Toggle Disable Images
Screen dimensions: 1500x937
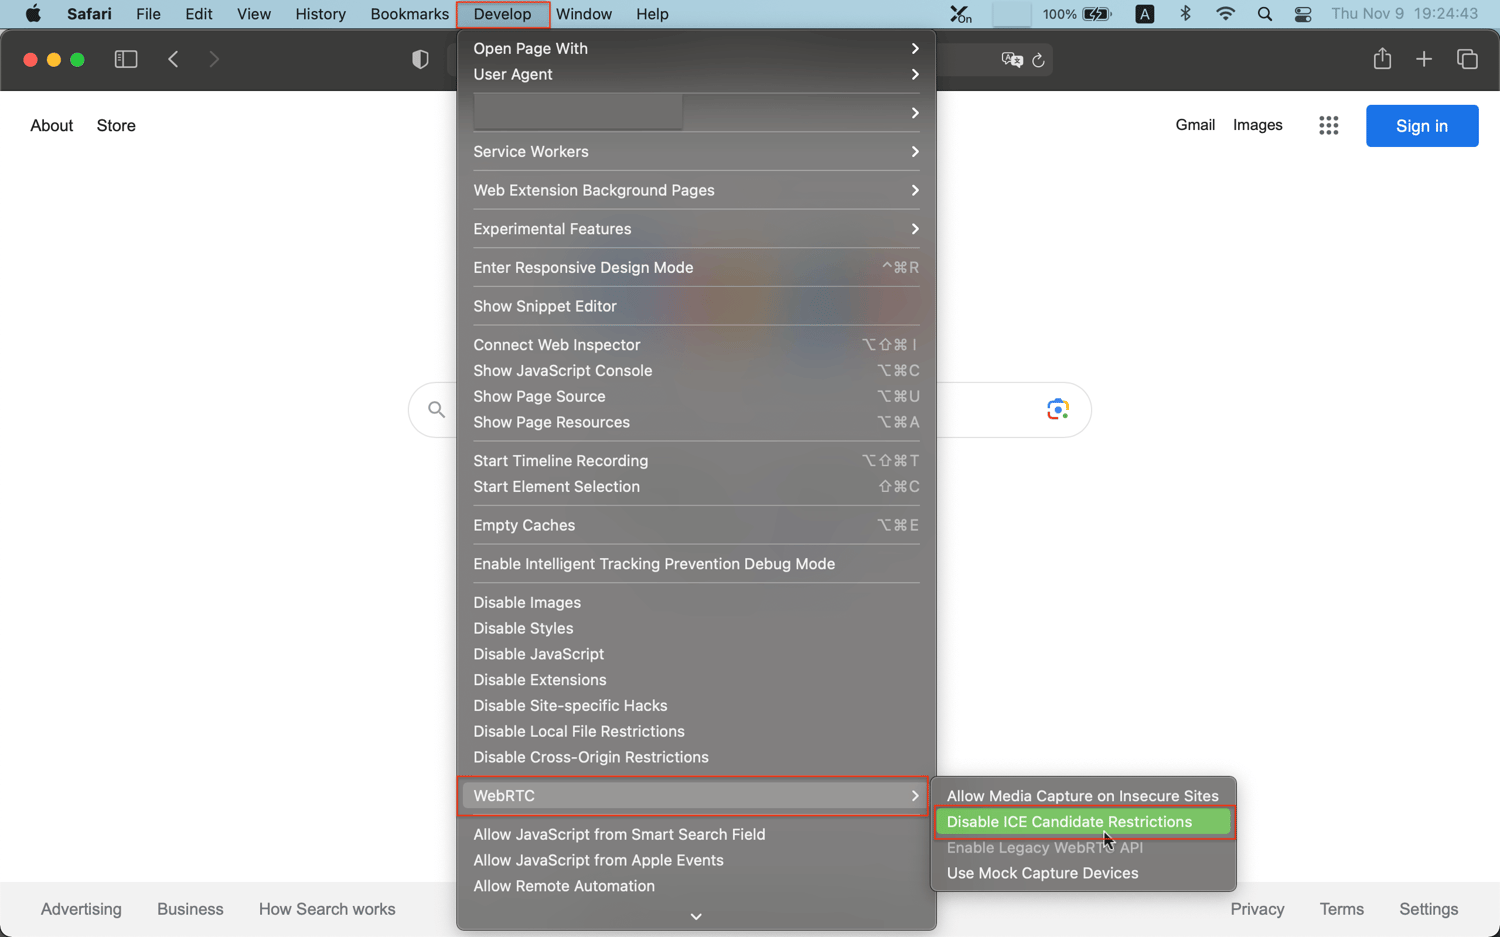[x=527, y=602]
